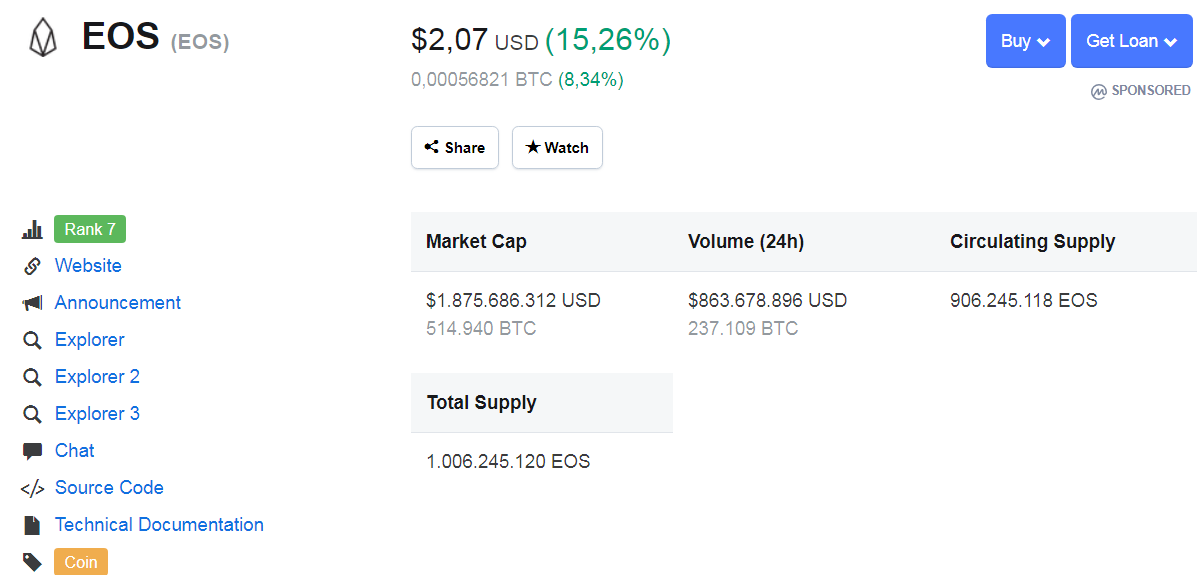The height and width of the screenshot is (575, 1203).
Task: Open the Website link
Action: click(88, 266)
